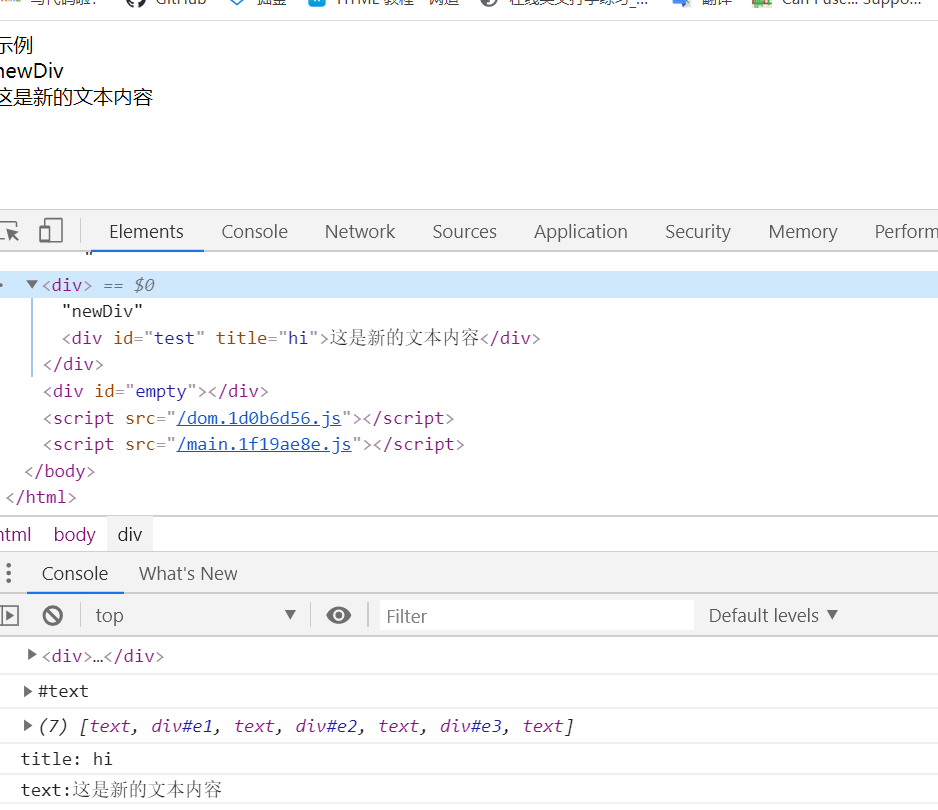Select the closing </html> tag row
938x810 pixels.
[41, 498]
